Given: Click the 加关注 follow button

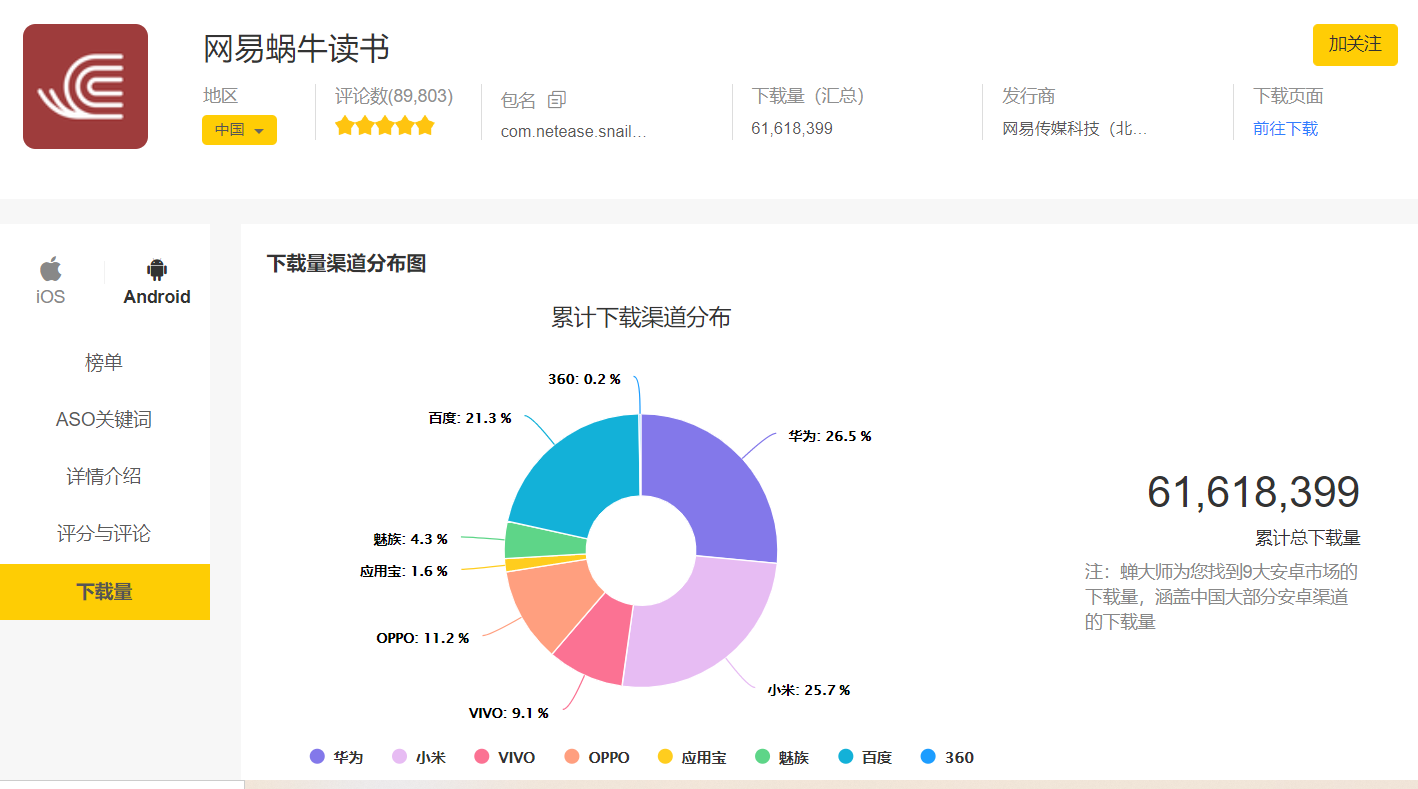Looking at the screenshot, I should pos(1355,45).
